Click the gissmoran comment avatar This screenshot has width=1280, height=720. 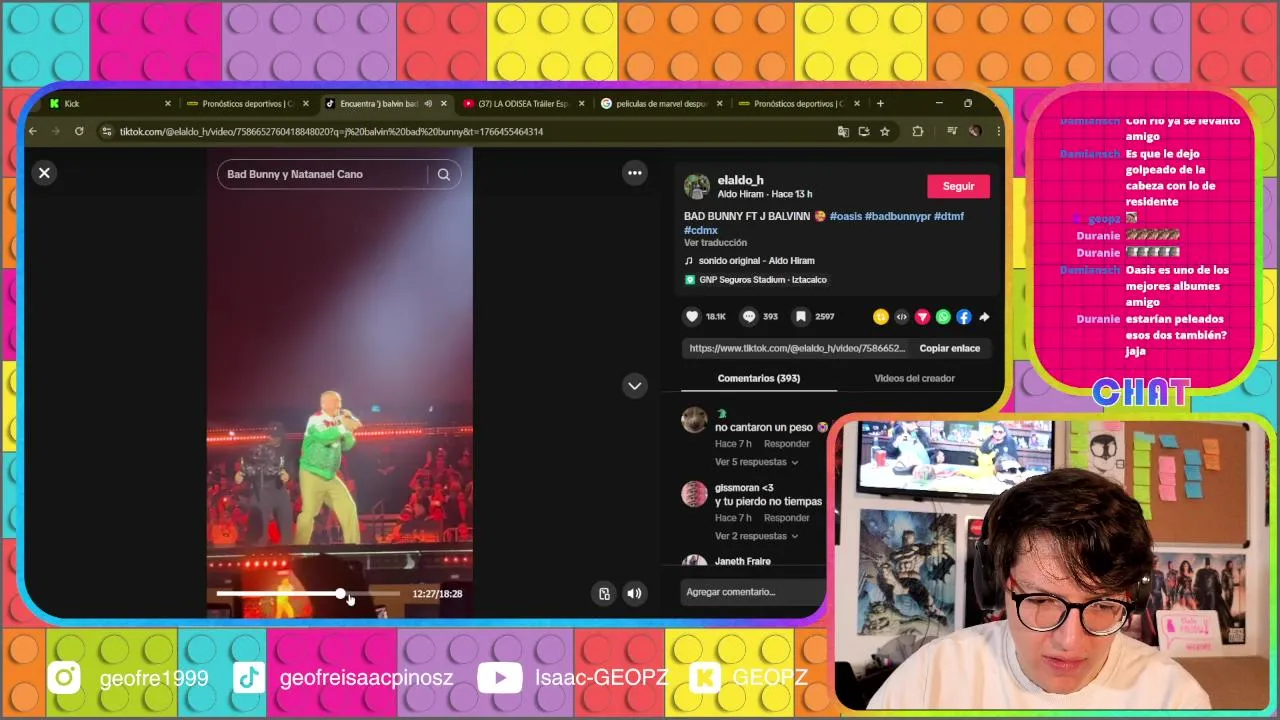[x=694, y=494]
